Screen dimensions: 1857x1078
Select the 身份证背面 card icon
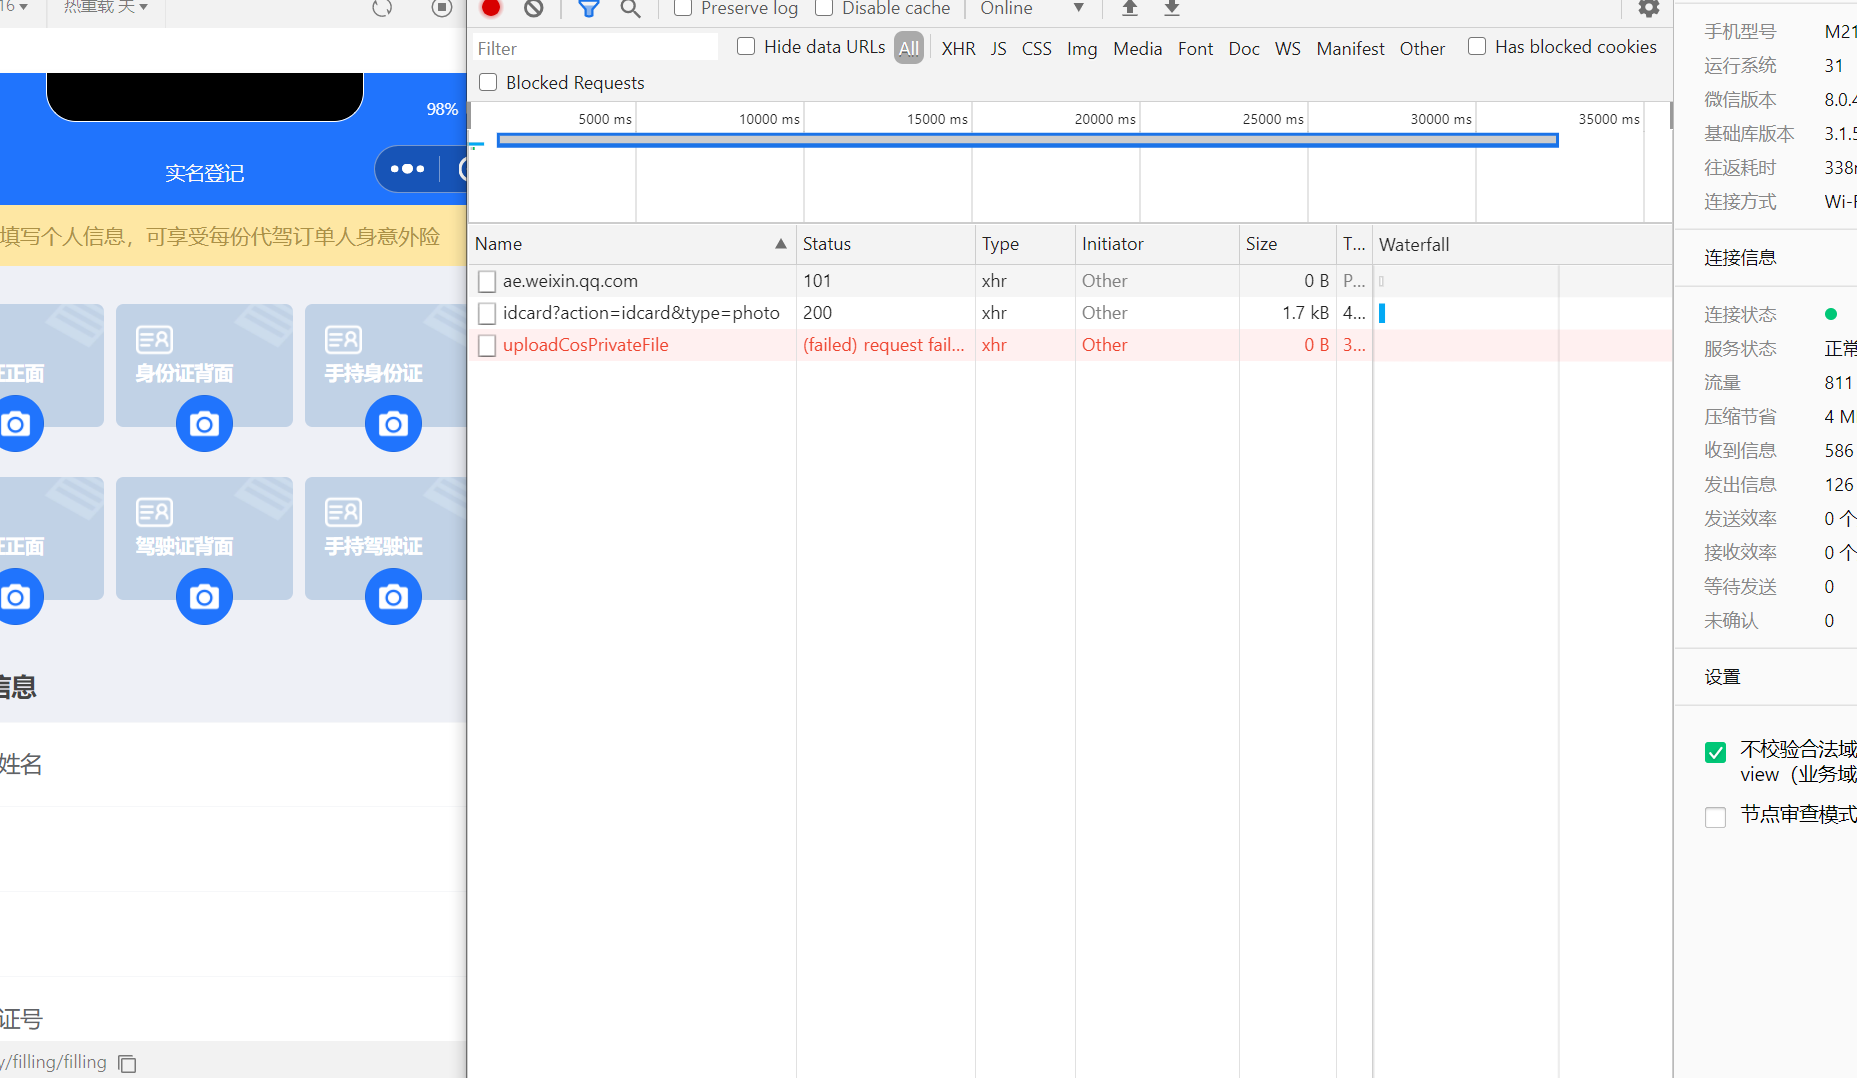tap(154, 340)
